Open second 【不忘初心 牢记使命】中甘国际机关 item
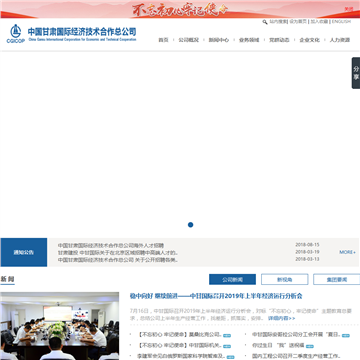 point(179,345)
